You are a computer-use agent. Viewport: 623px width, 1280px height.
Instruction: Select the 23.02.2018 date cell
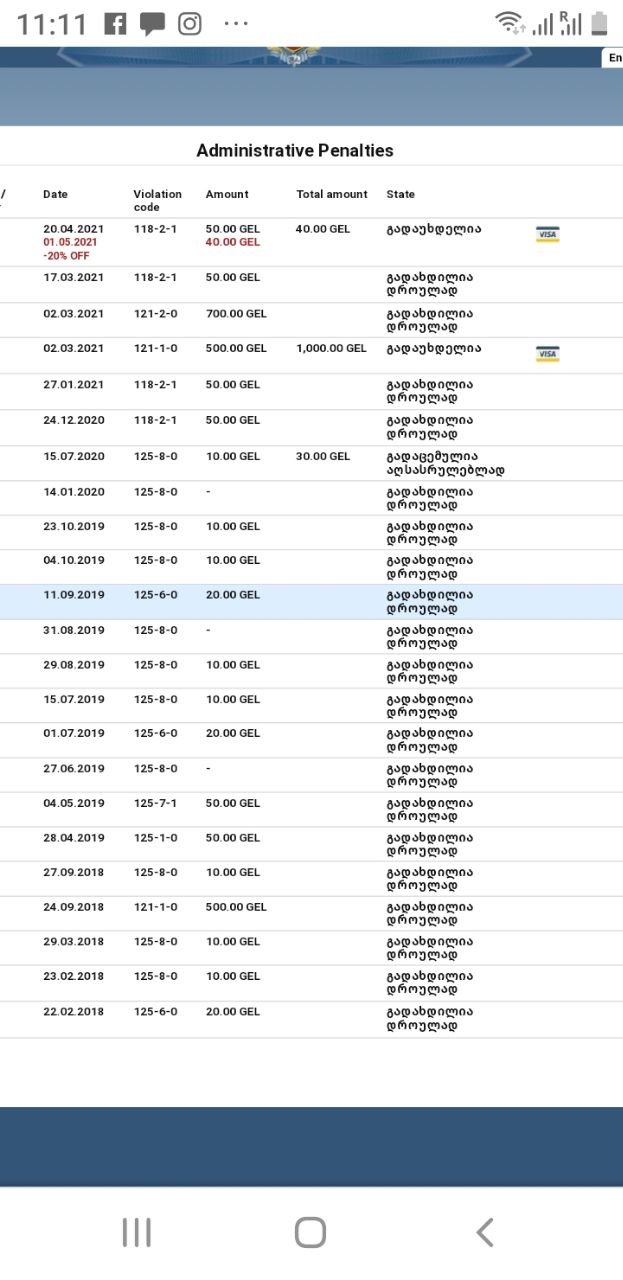73,976
